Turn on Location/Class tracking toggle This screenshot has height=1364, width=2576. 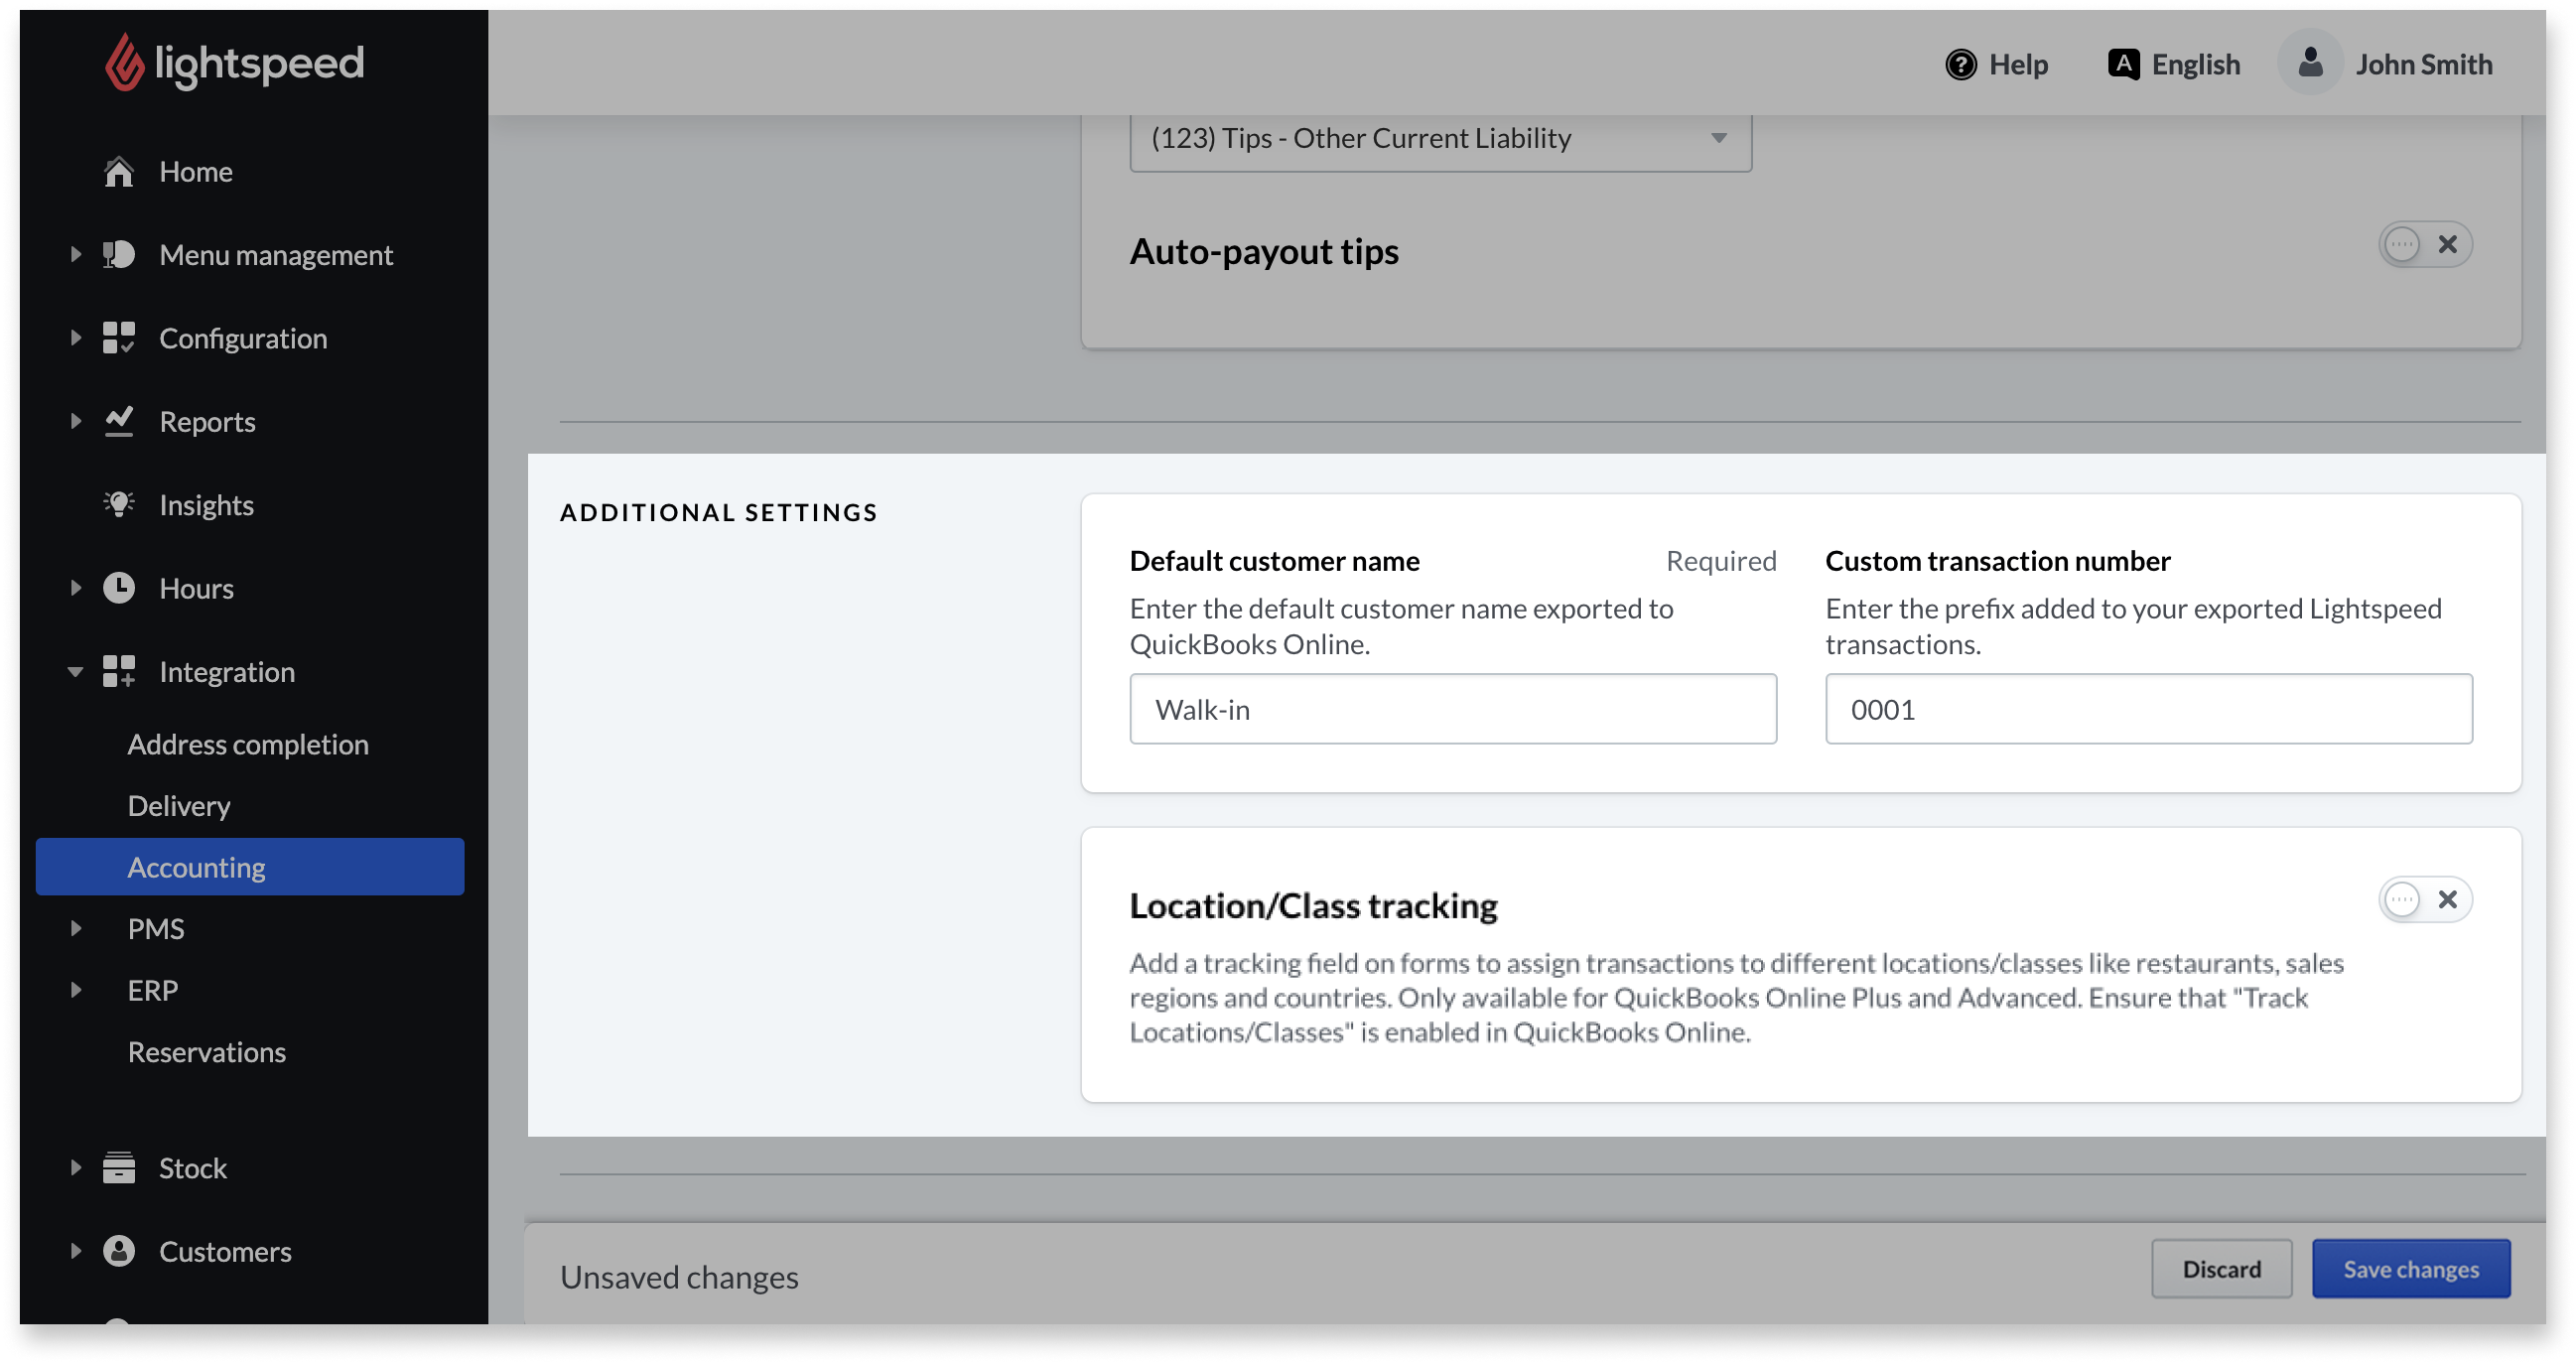[2424, 900]
